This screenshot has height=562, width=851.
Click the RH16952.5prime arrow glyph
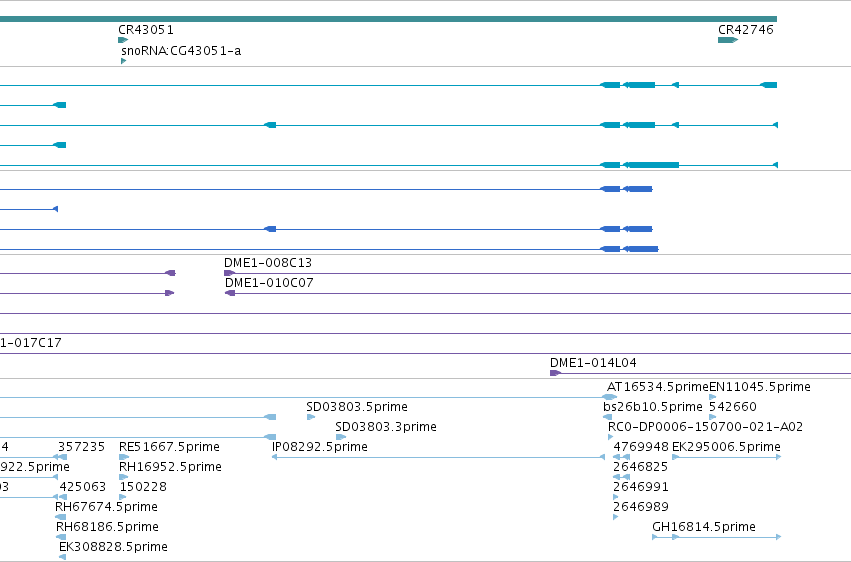coord(124,477)
